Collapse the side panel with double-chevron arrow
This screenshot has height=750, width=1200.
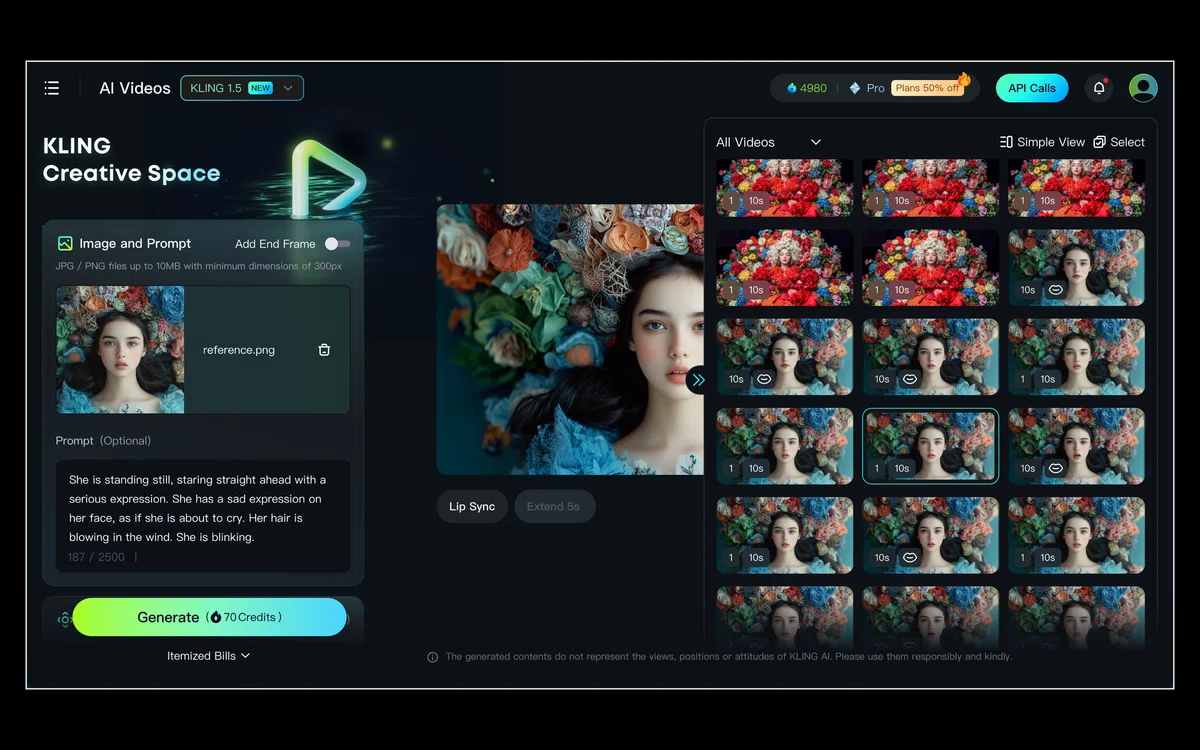click(x=698, y=380)
